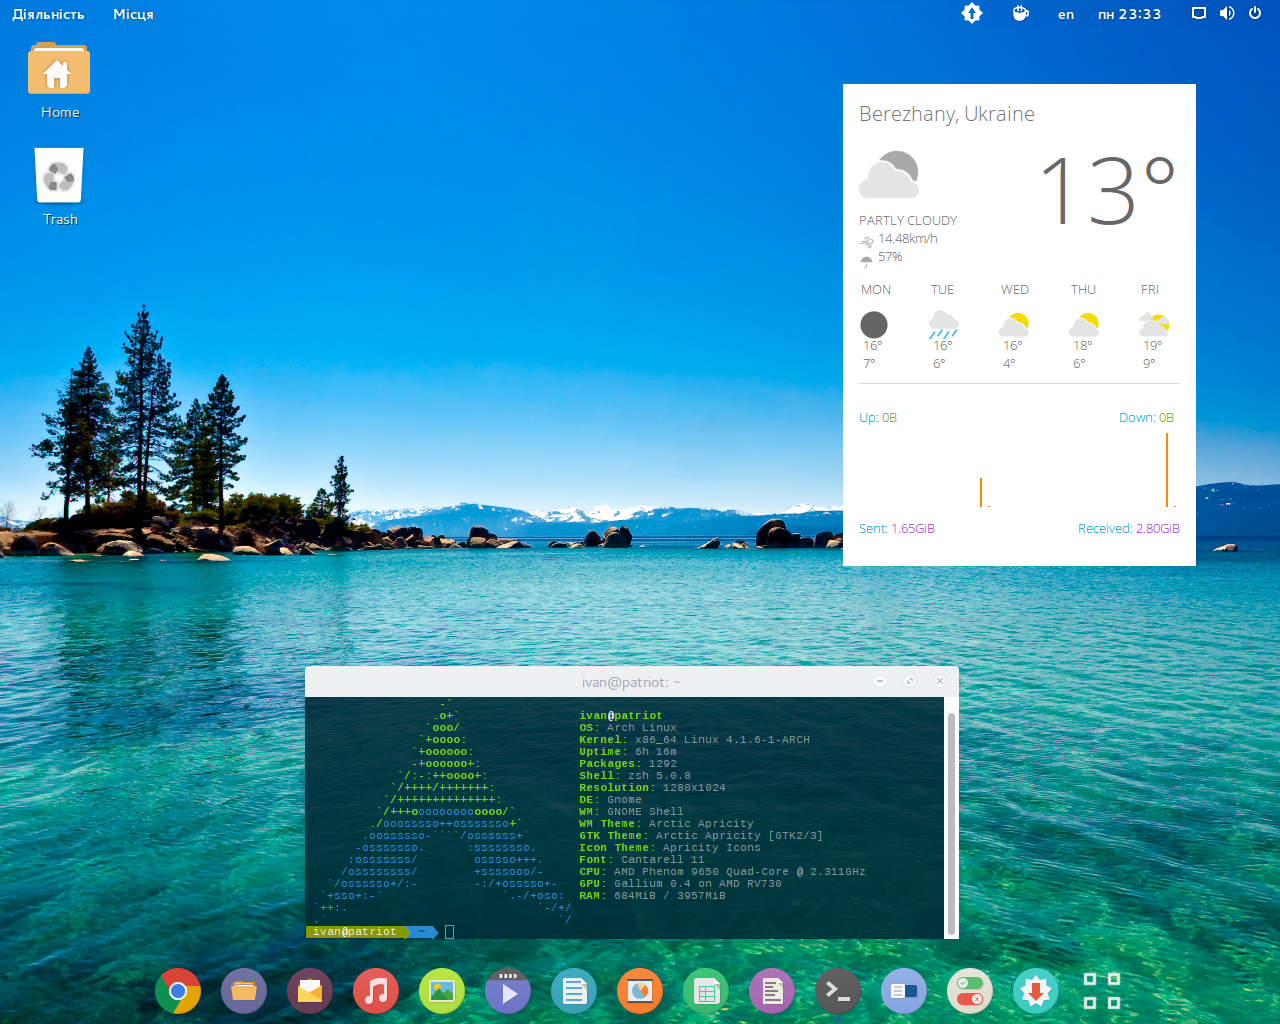This screenshot has width=1280, height=1024.
Task: Maximize the terminal window
Action: [x=910, y=681]
